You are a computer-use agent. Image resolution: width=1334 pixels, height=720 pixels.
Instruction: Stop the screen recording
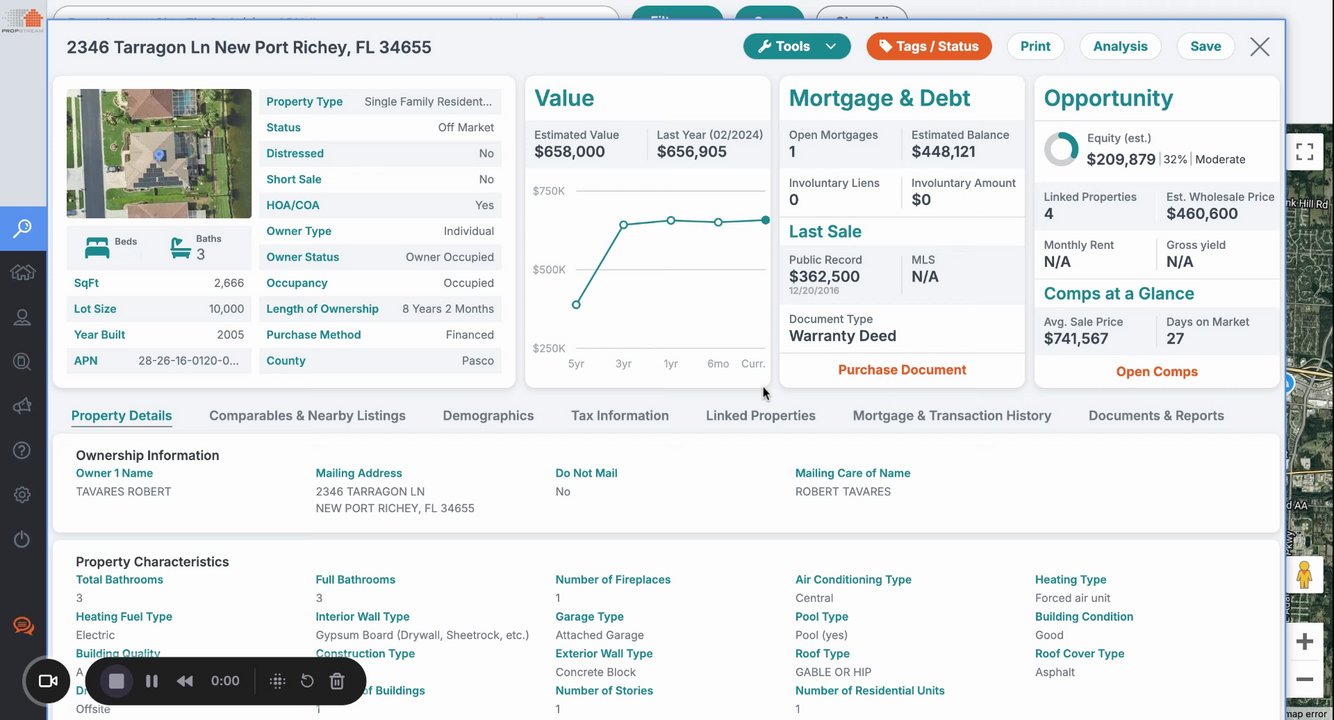[x=116, y=681]
